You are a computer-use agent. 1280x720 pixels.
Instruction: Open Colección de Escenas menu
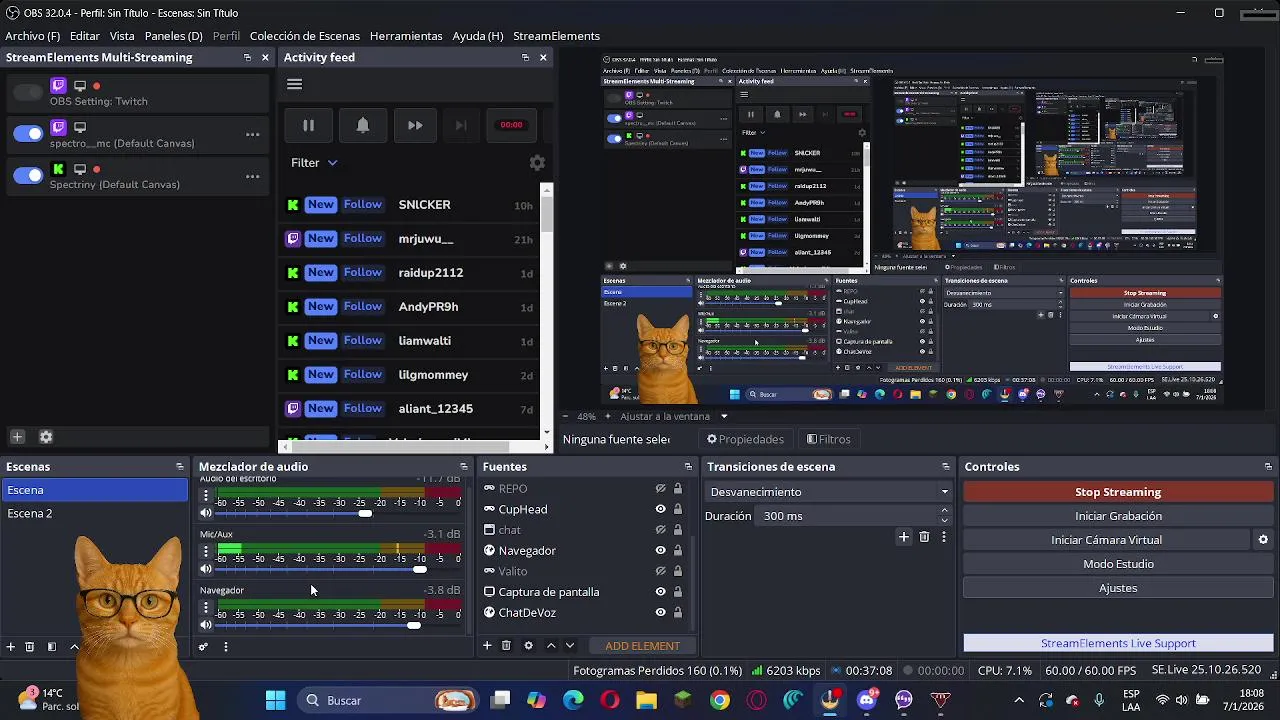point(305,36)
